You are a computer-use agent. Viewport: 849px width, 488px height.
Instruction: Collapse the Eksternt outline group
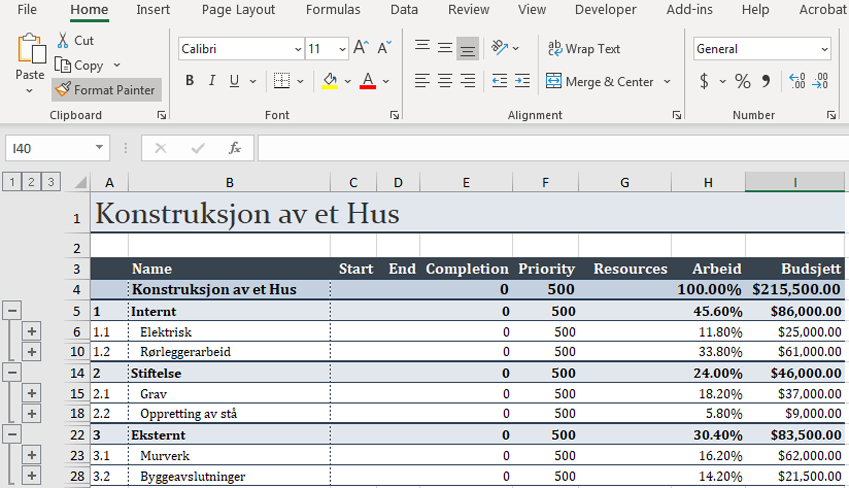tap(12, 434)
